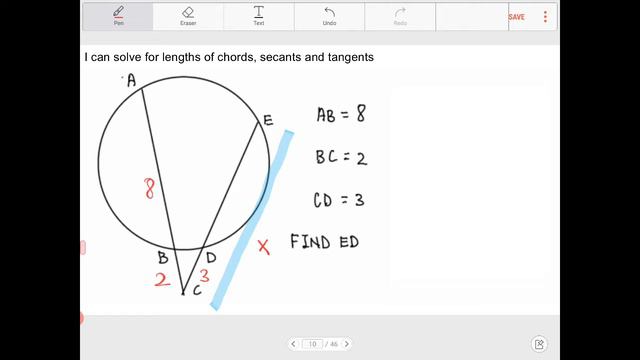640x360 pixels.
Task: Click the page number field showing 10
Action: click(x=312, y=344)
